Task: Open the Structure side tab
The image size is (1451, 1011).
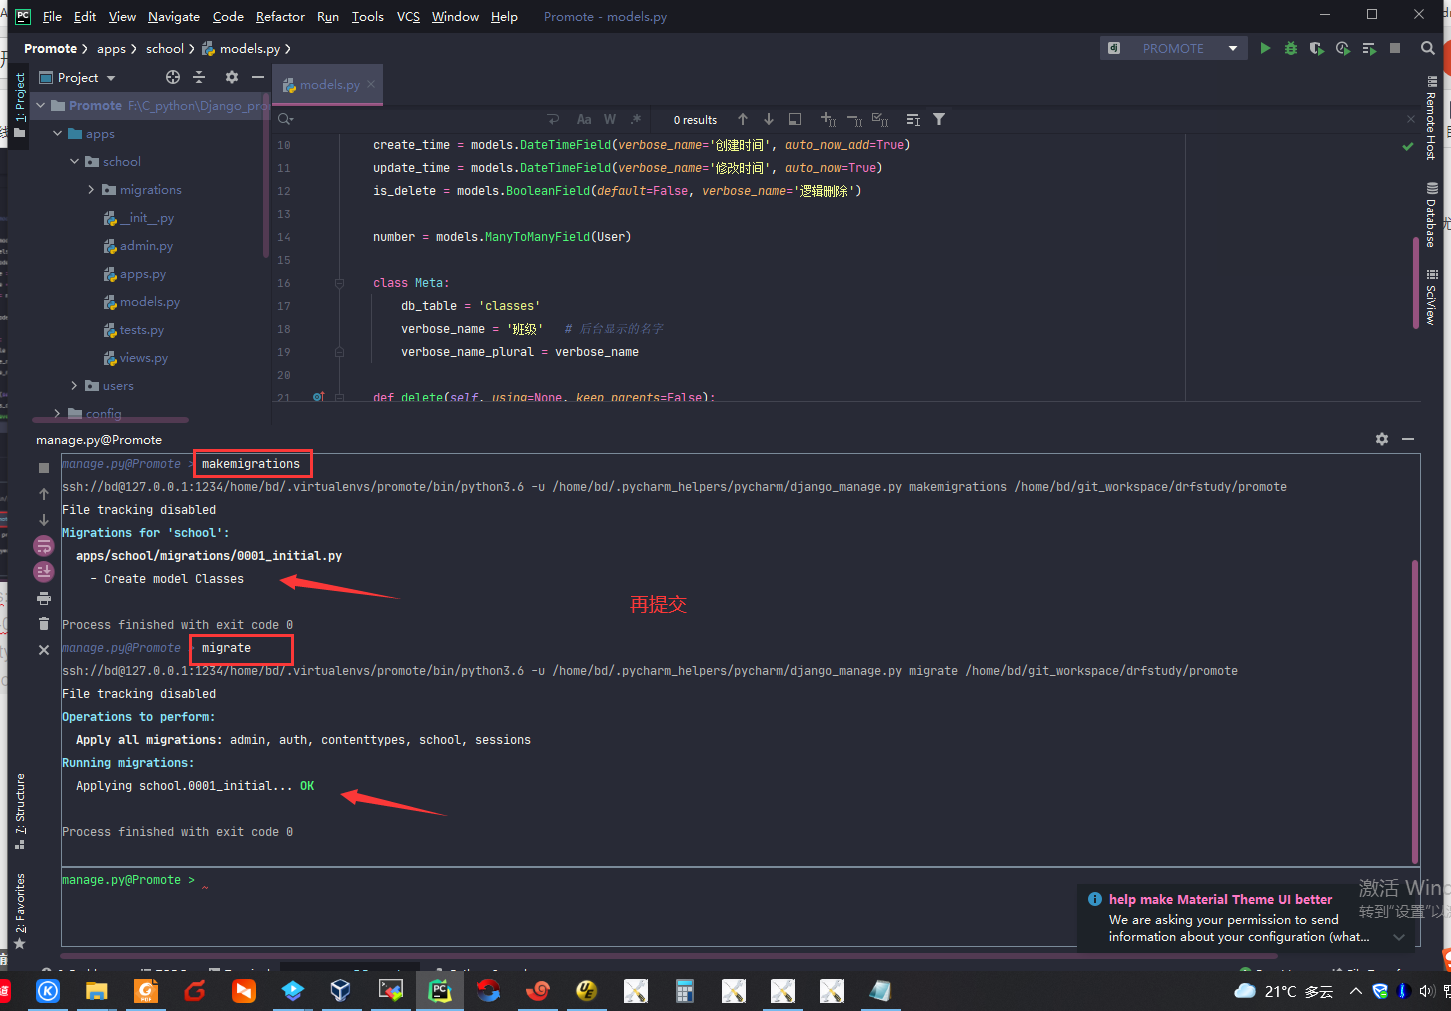Action: (x=20, y=811)
